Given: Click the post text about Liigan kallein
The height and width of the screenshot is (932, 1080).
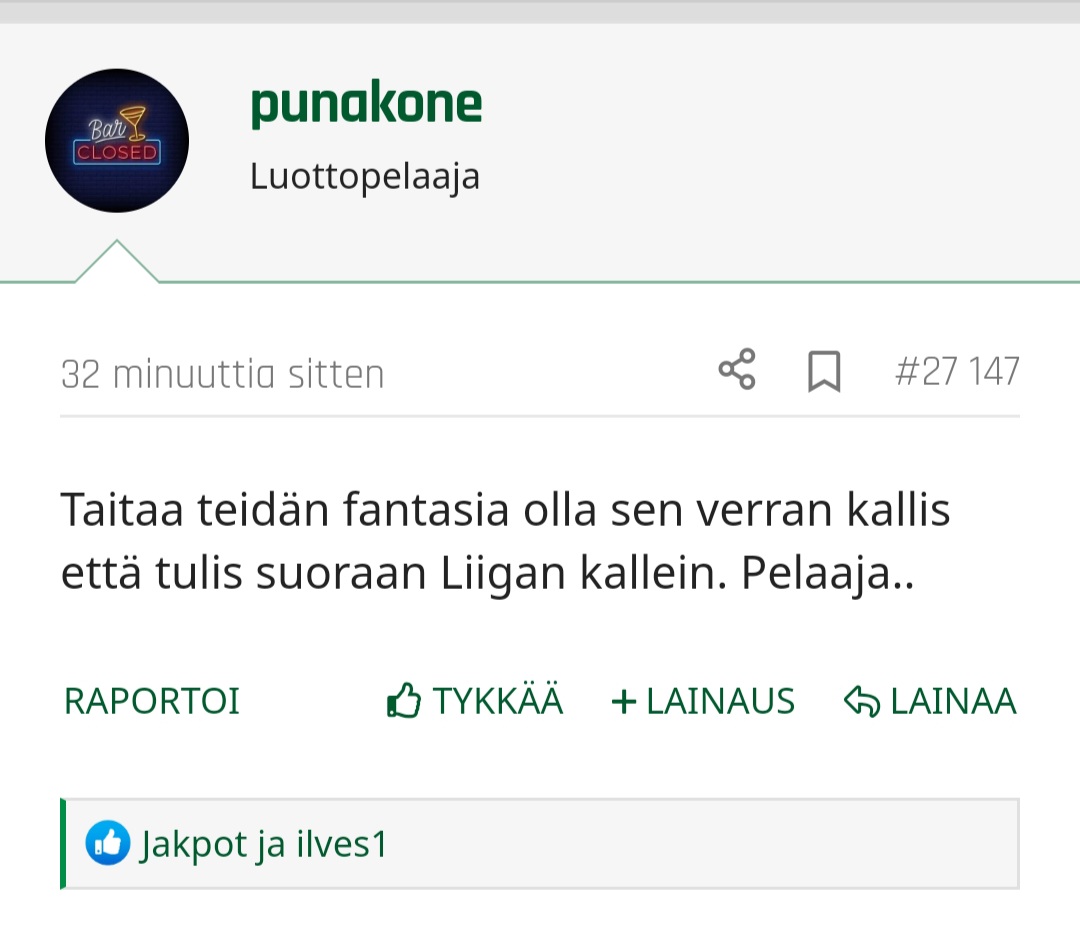Looking at the screenshot, I should click(506, 541).
